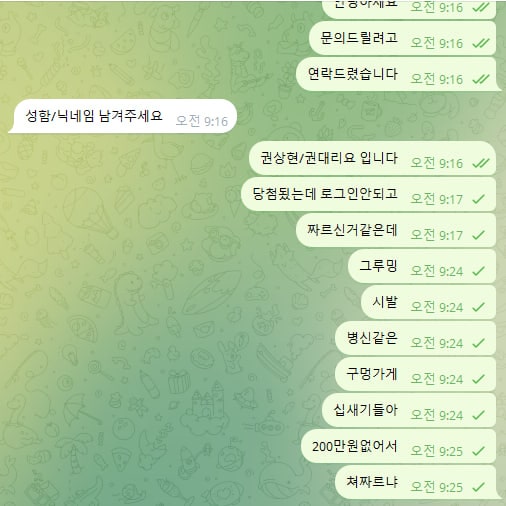Select the 200만원없어서 message bubble
Screen dimensions: 506x506
tap(398, 446)
